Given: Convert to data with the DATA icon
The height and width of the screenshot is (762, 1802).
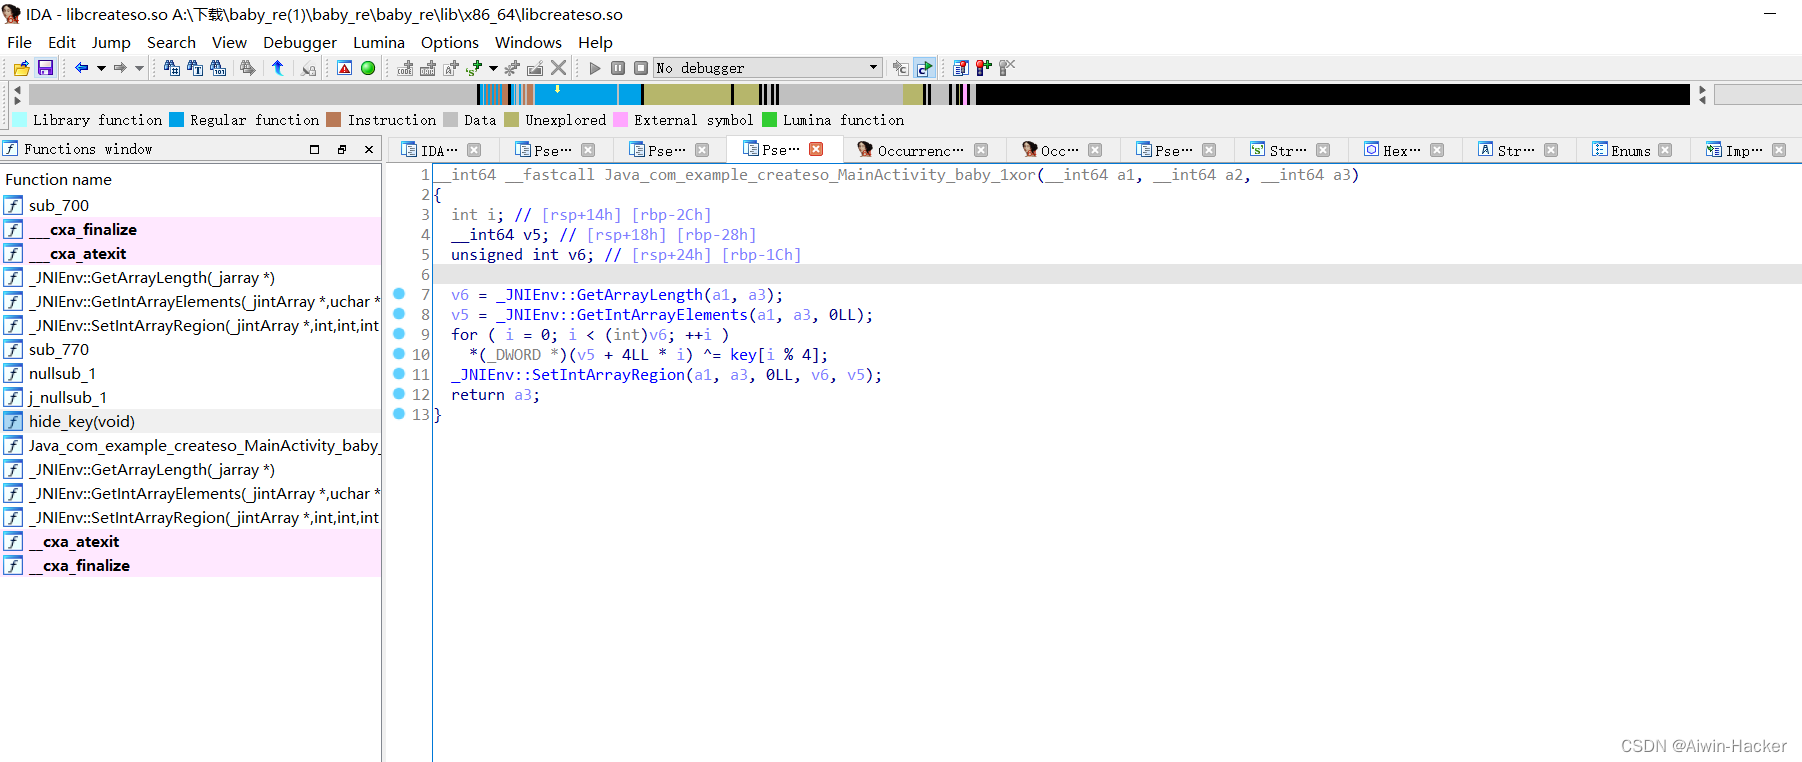Looking at the screenshot, I should [x=428, y=68].
